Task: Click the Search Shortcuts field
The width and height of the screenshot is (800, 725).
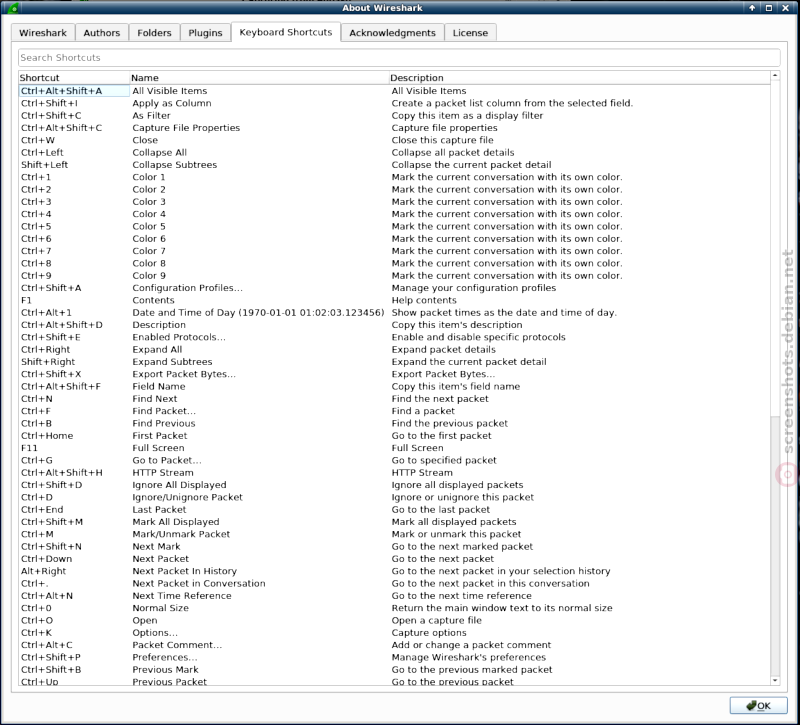Action: pos(399,58)
